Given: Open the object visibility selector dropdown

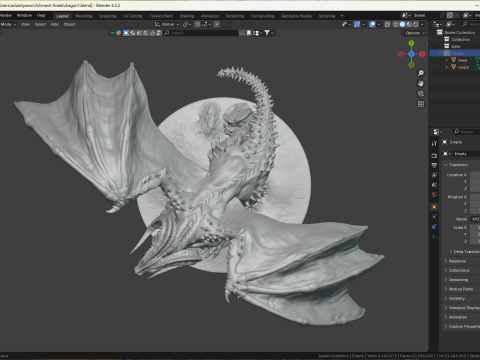Looking at the screenshot, I should [x=346, y=24].
